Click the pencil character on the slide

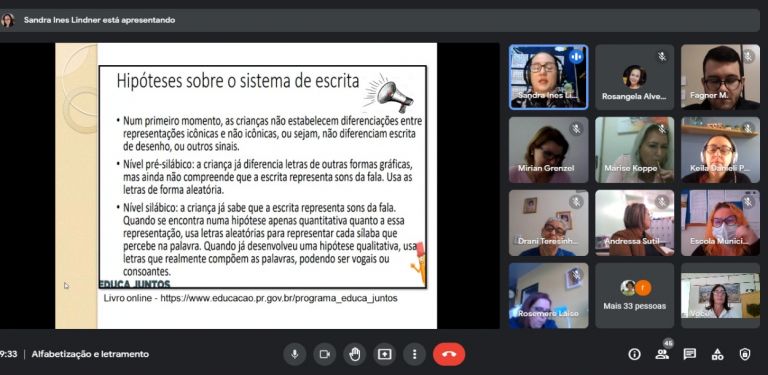(419, 263)
